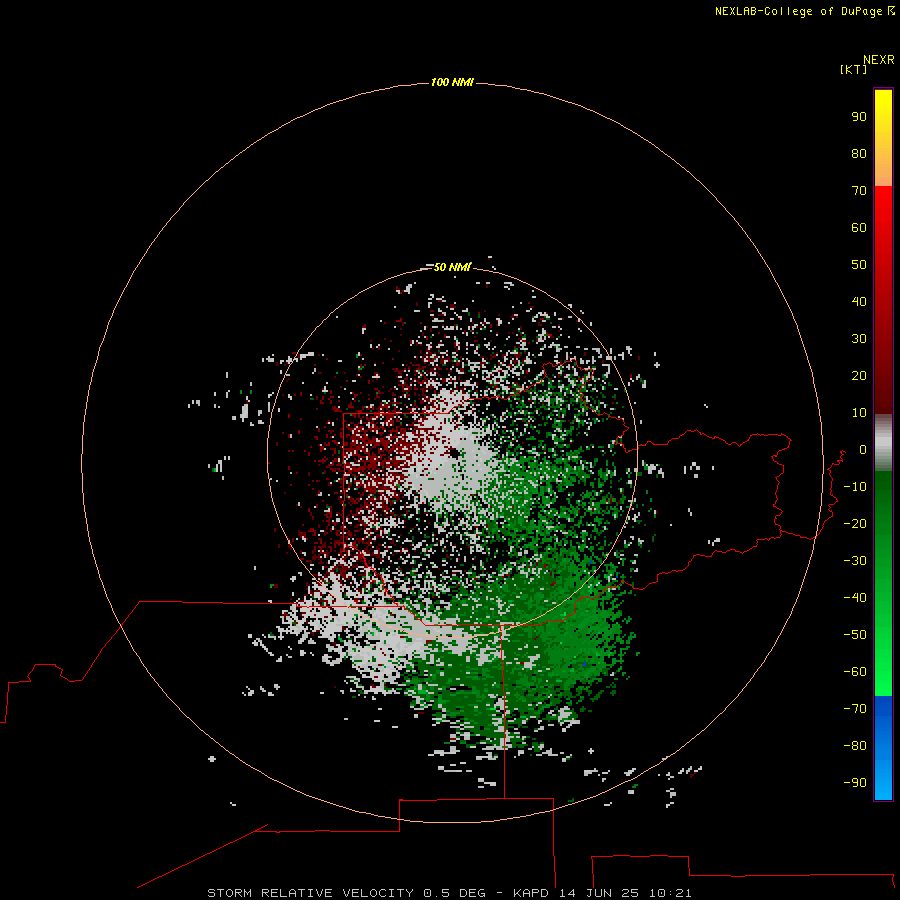Click the -80 knot scale label
This screenshot has height=900, width=900.
tap(855, 746)
